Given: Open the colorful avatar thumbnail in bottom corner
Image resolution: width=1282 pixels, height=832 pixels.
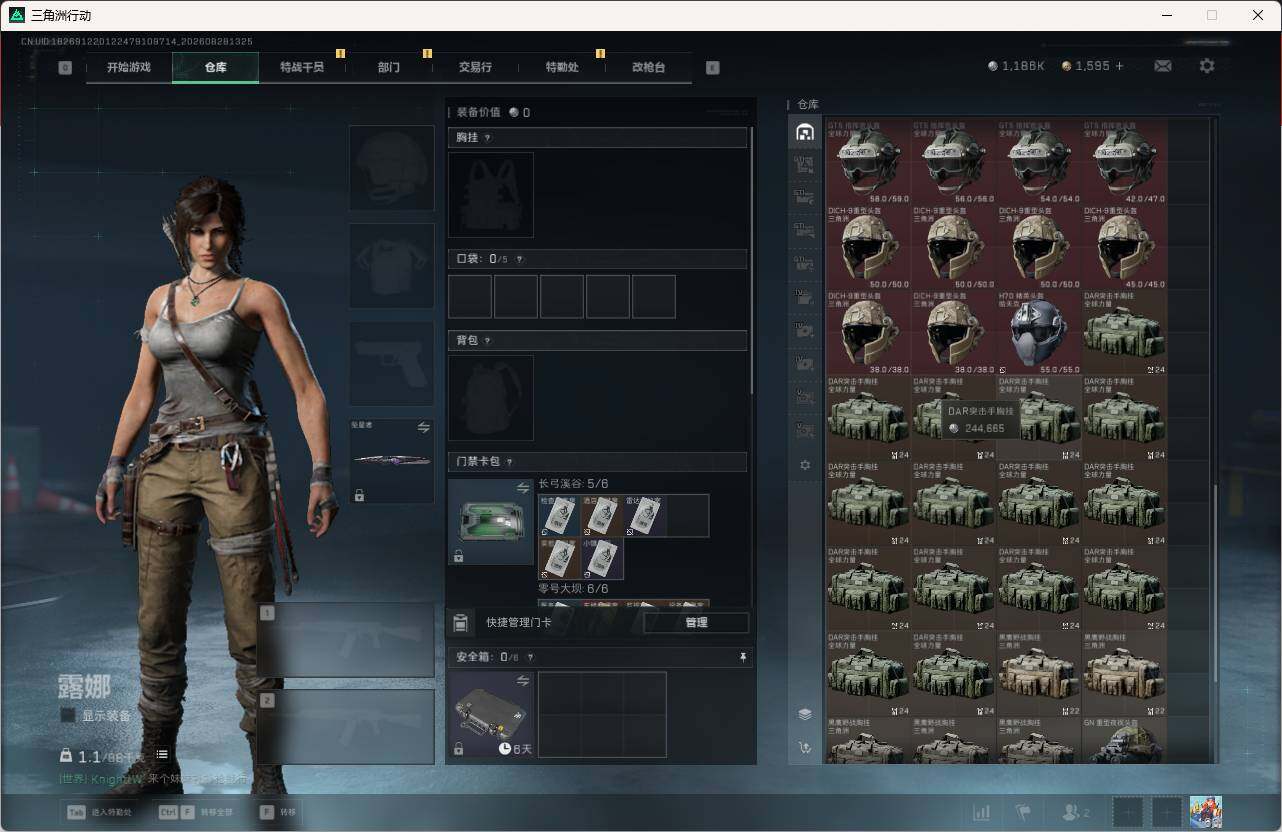Looking at the screenshot, I should click(1206, 811).
